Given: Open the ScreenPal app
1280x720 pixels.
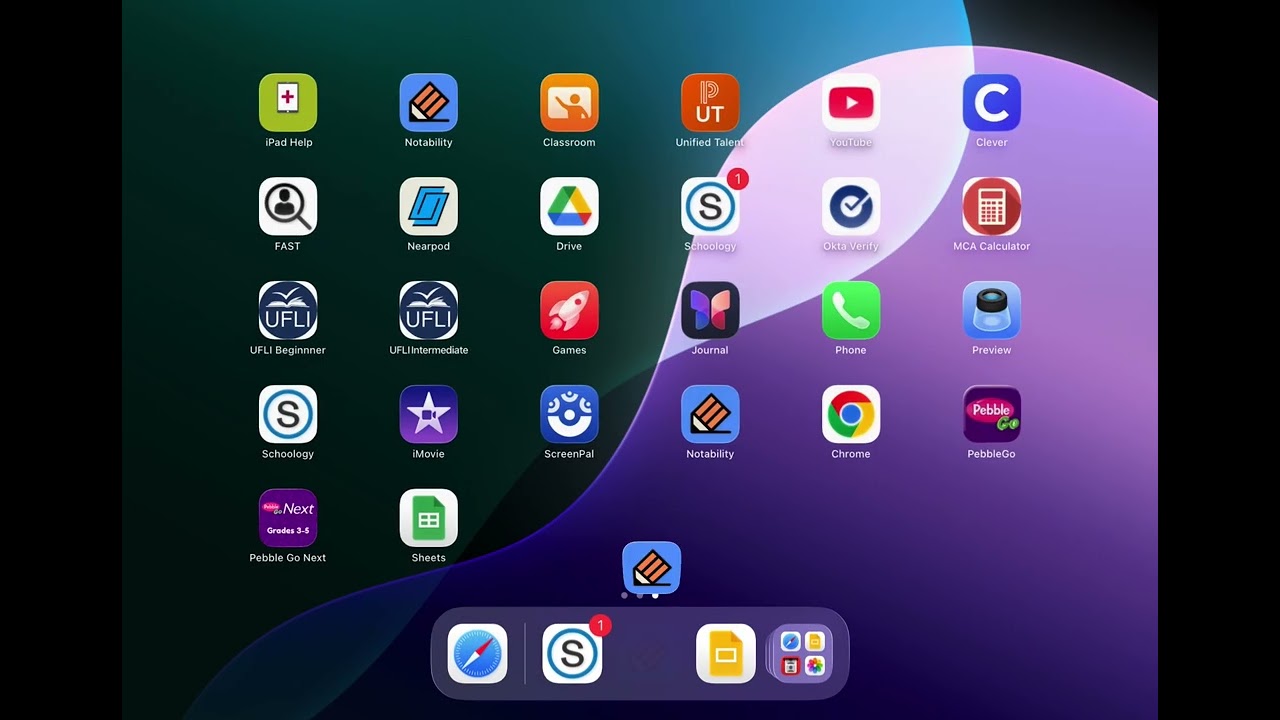Looking at the screenshot, I should (569, 415).
